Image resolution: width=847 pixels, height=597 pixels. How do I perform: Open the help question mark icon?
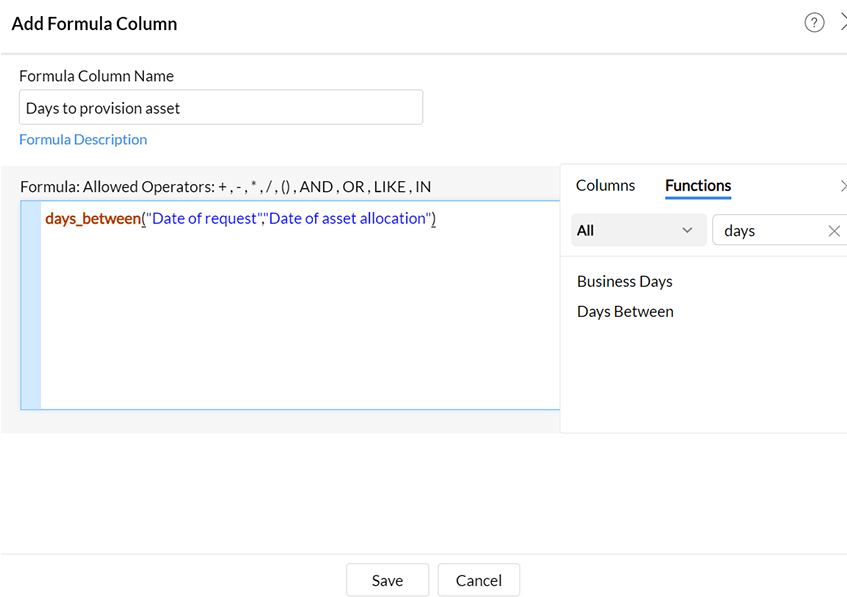click(x=814, y=23)
